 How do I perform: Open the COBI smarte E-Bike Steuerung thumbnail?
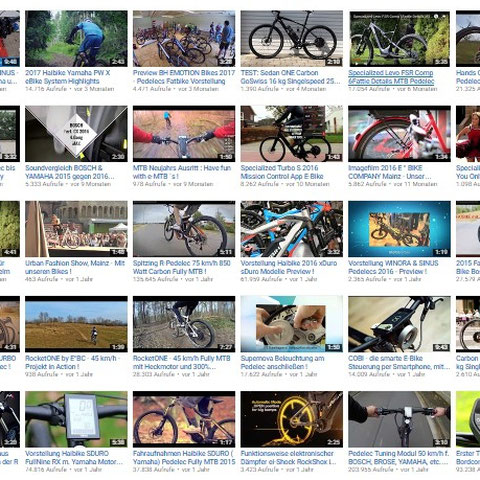[x=399, y=324]
